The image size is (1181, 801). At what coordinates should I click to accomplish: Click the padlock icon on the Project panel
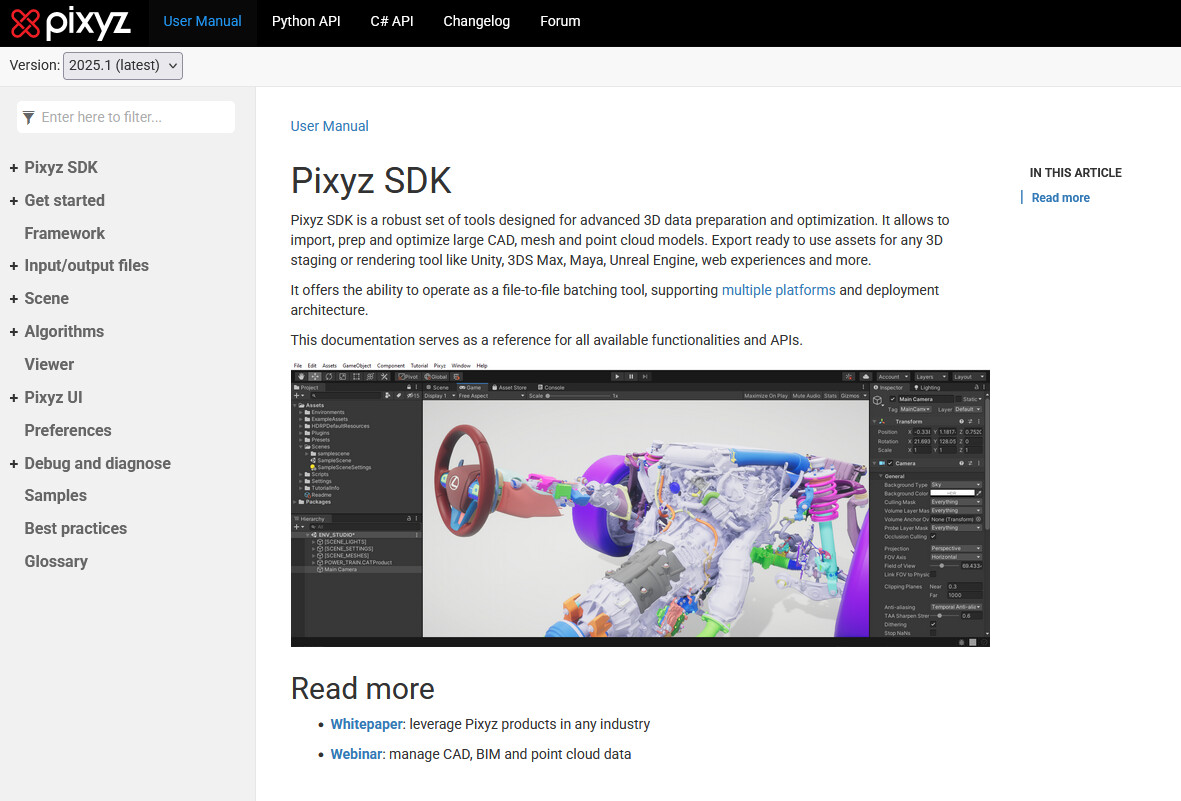[x=408, y=386]
